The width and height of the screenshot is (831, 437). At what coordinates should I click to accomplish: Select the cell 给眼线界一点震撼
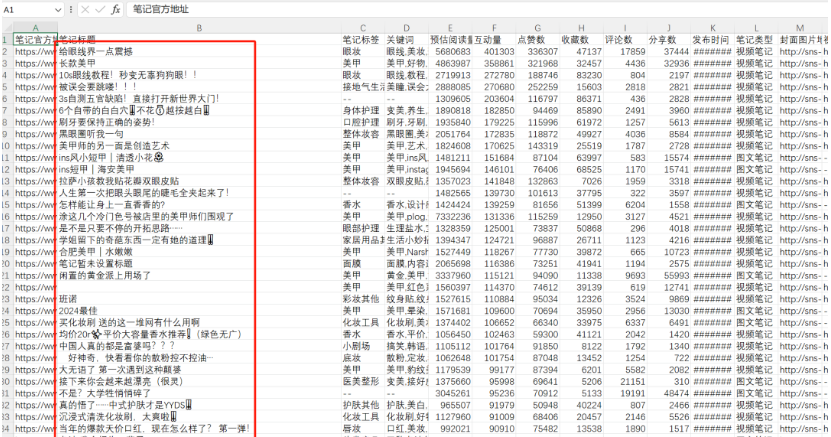coord(199,51)
